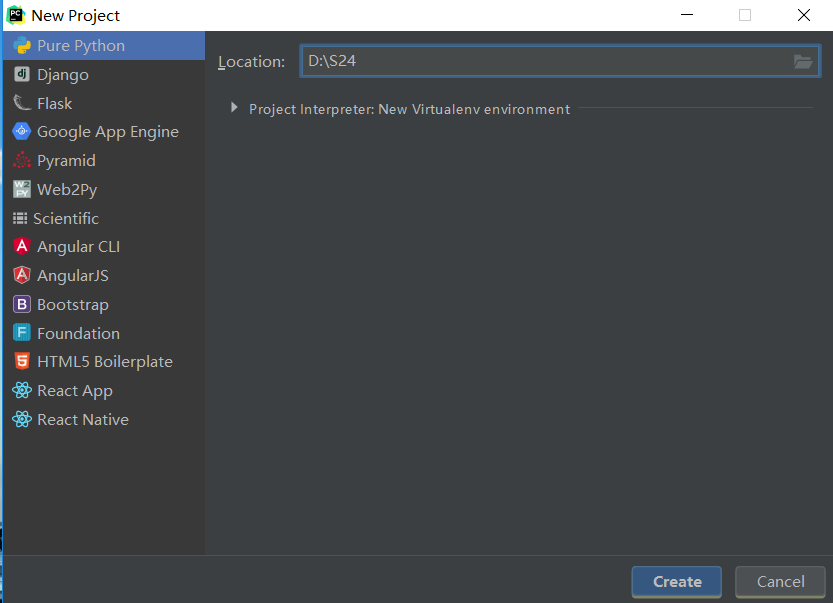Select React Native project type
This screenshot has height=603, width=833.
coord(82,420)
